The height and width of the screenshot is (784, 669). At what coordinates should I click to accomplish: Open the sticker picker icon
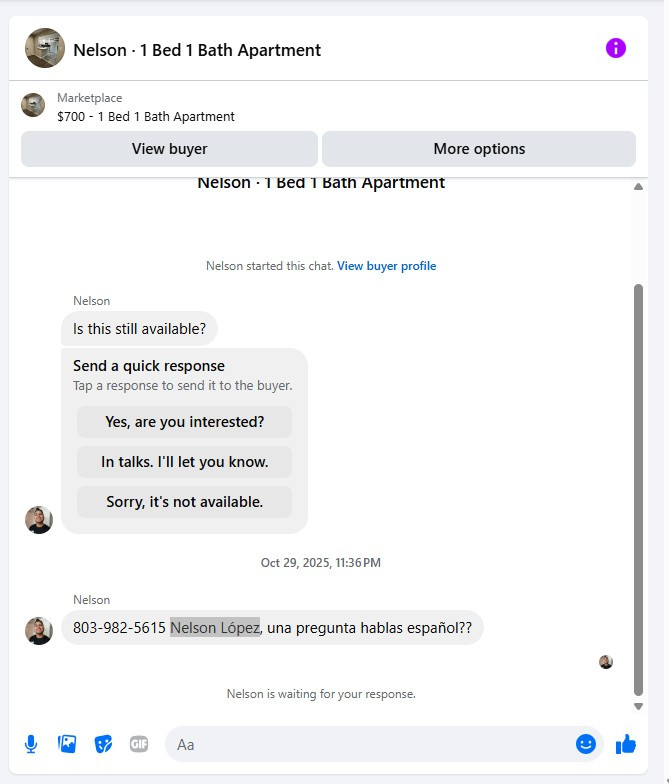tap(103, 744)
